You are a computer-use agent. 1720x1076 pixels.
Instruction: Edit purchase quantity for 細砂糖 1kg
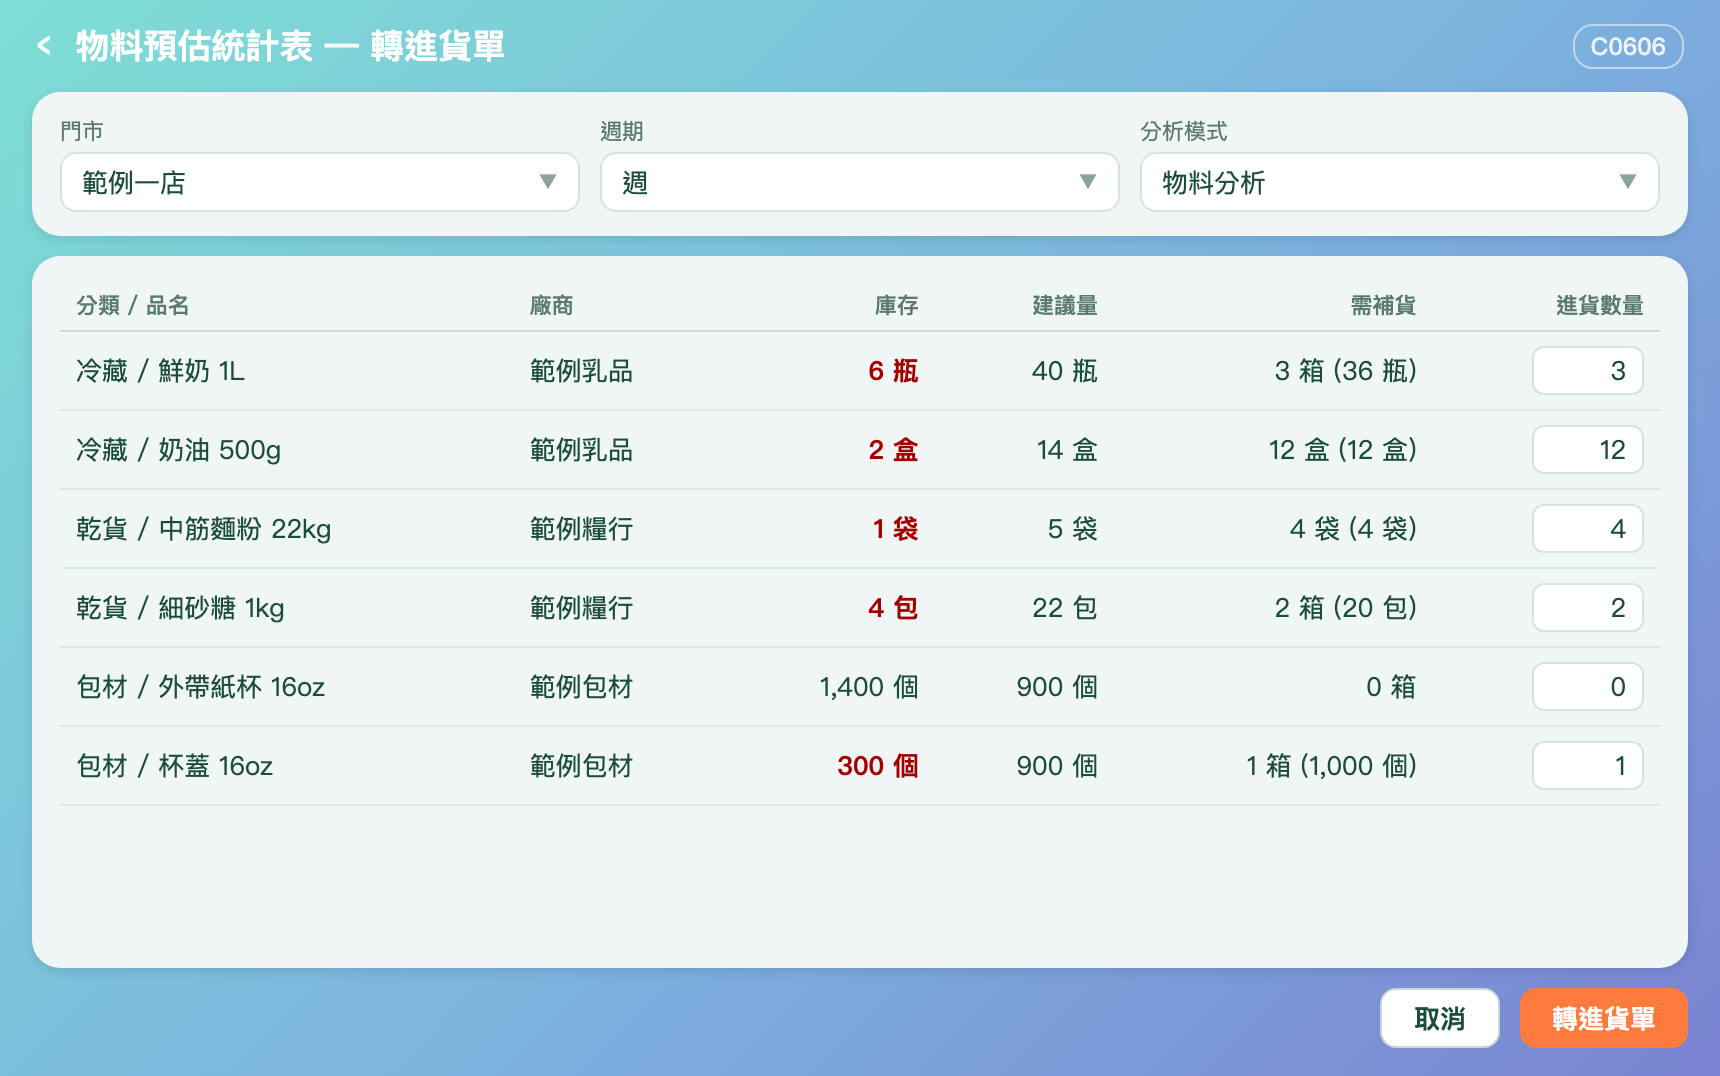coord(1588,608)
